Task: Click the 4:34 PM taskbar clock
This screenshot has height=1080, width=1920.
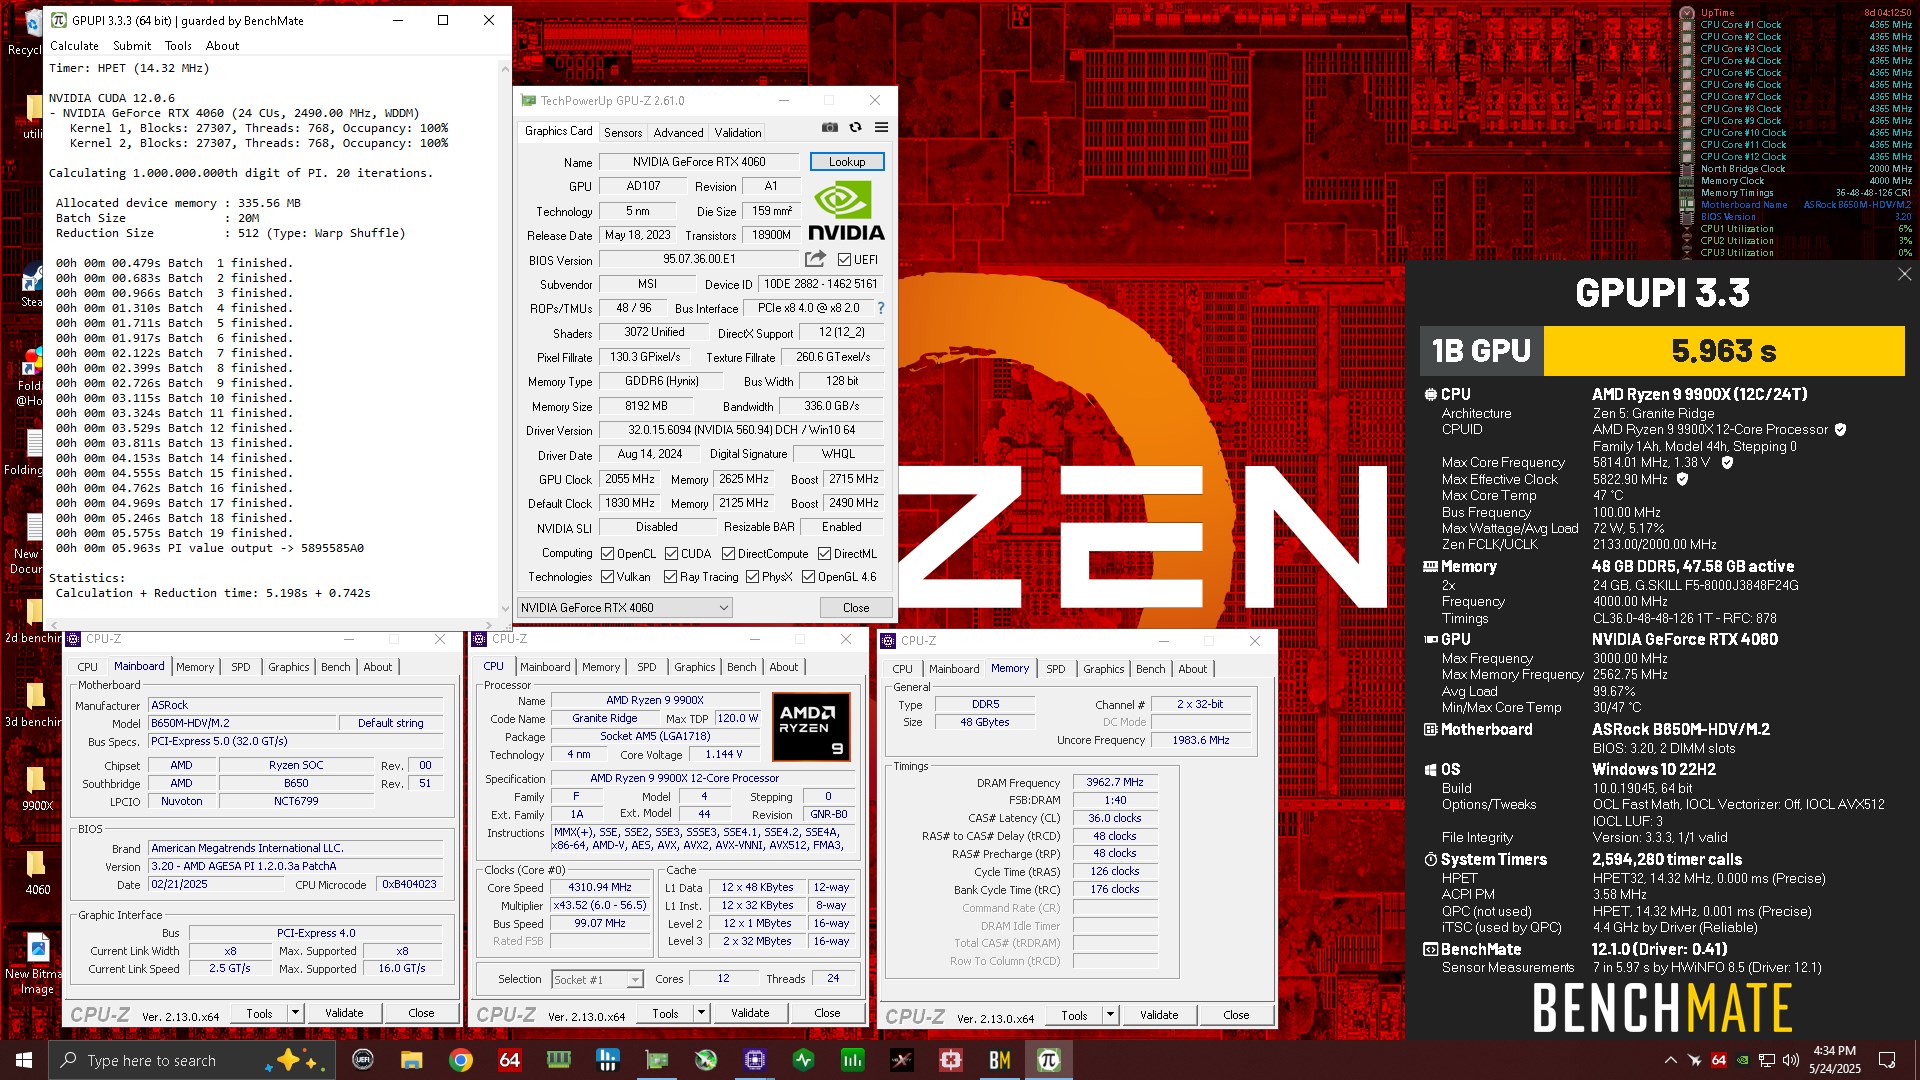Action: click(x=1834, y=1060)
